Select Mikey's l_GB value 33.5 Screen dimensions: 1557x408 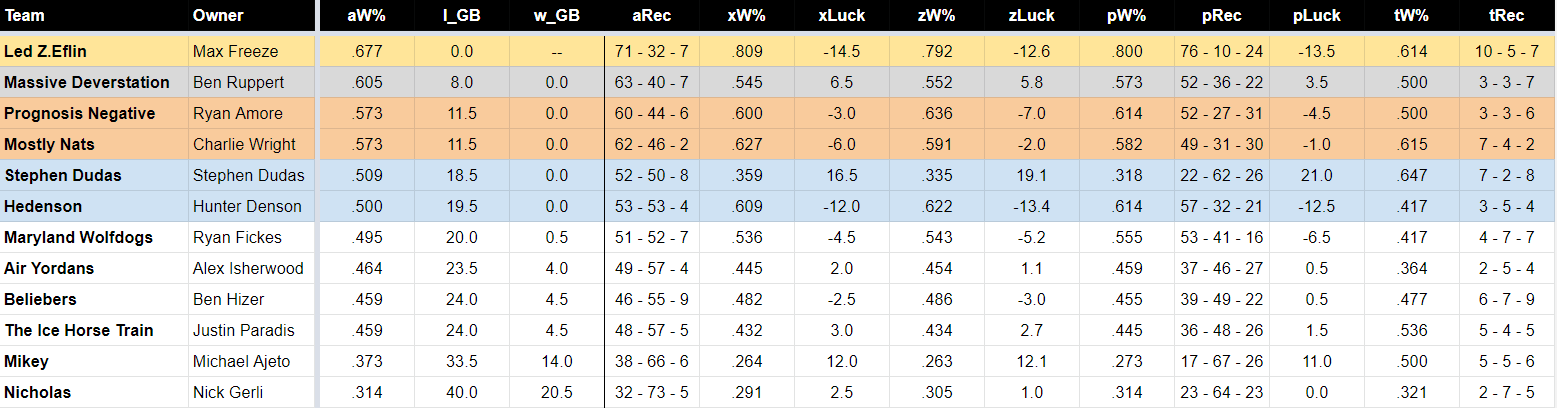tap(461, 361)
